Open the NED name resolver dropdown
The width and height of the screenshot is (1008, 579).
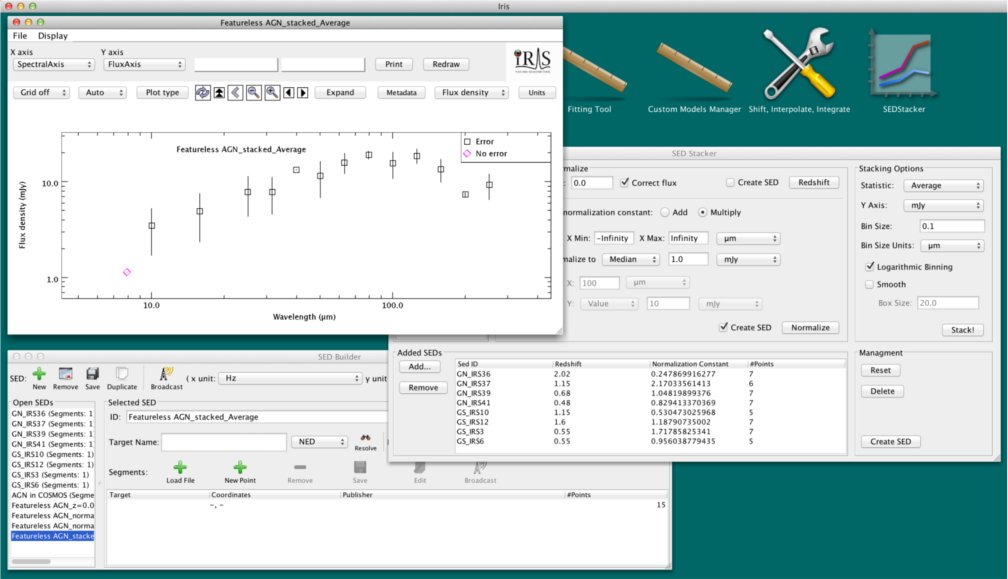click(320, 441)
